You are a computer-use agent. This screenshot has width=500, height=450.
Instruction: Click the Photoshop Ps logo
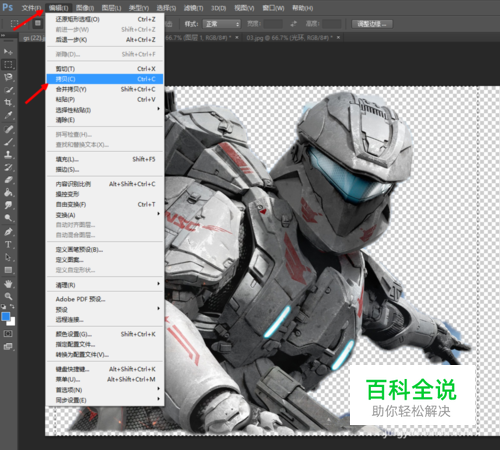[7, 7]
